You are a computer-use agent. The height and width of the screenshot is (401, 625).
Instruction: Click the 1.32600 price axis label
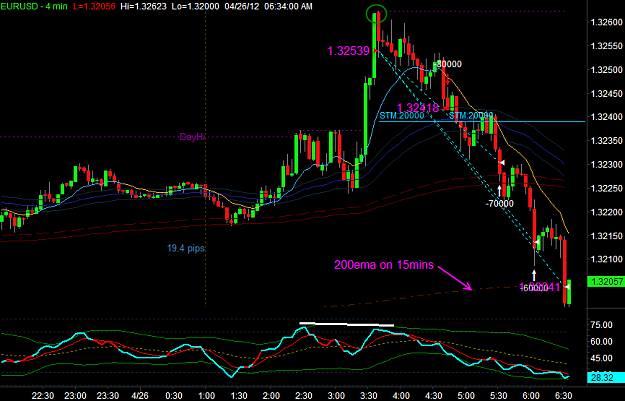click(x=607, y=22)
